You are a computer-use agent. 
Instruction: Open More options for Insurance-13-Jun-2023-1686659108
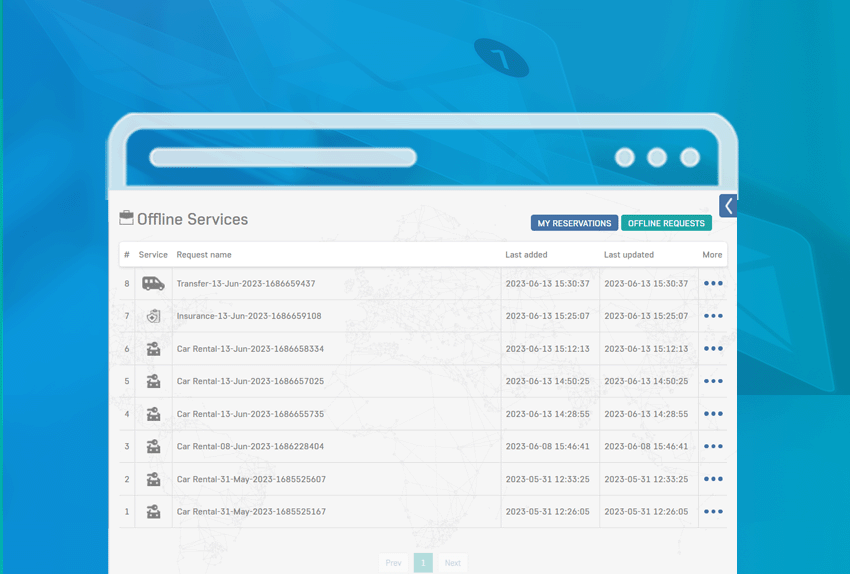coord(713,316)
